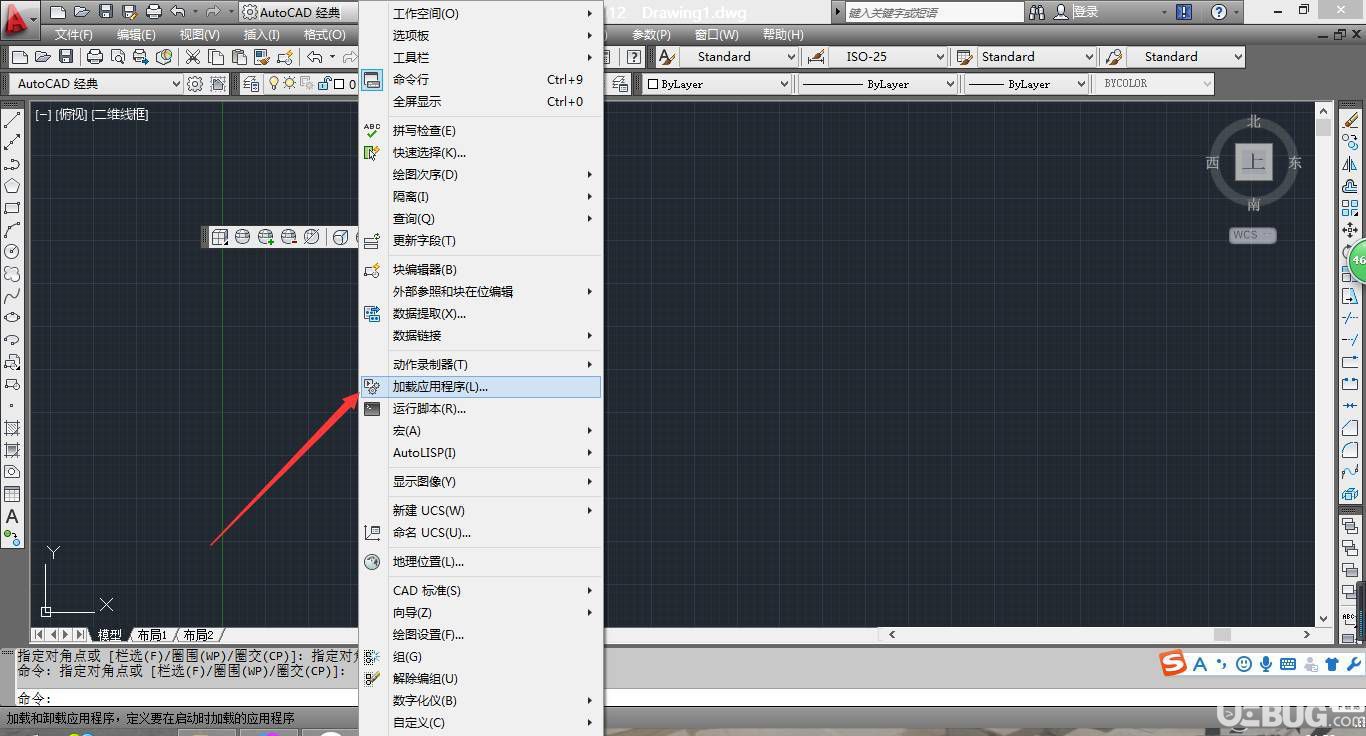This screenshot has height=736, width=1366.
Task: Open the Dimension Style icon
Action: pyautogui.click(x=817, y=57)
